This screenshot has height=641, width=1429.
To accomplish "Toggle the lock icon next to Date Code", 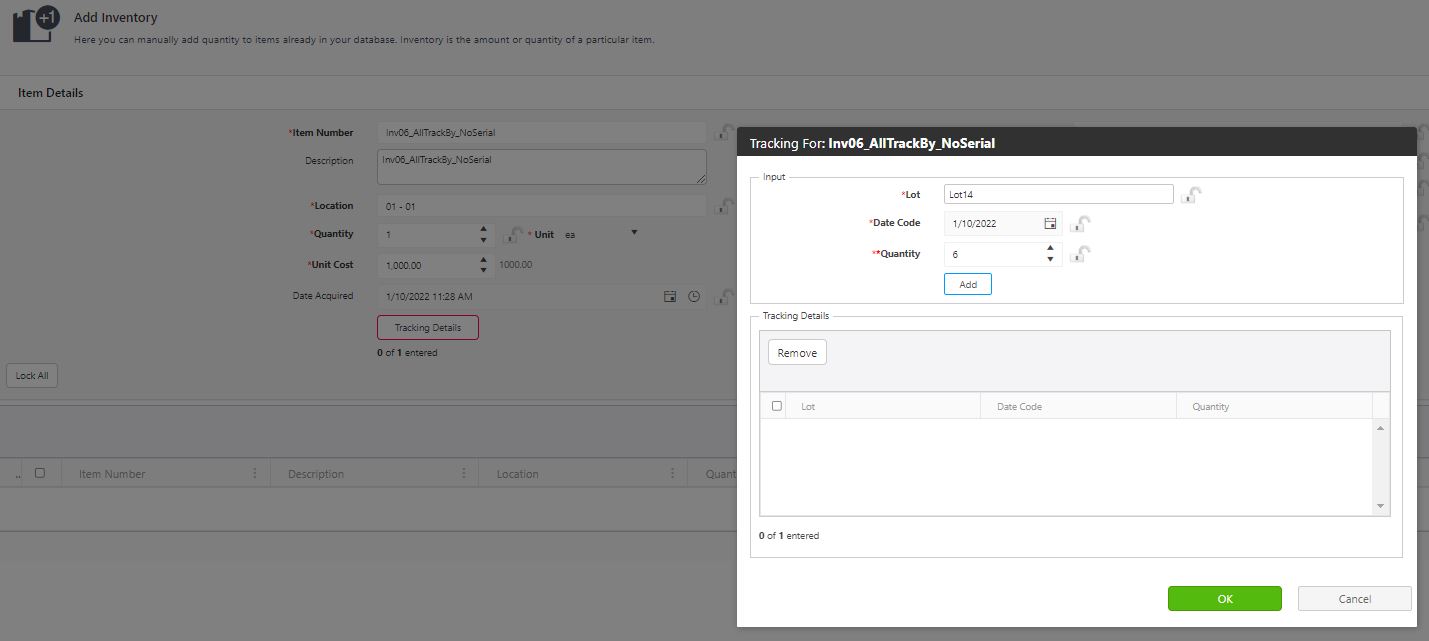I will pyautogui.click(x=1080, y=224).
